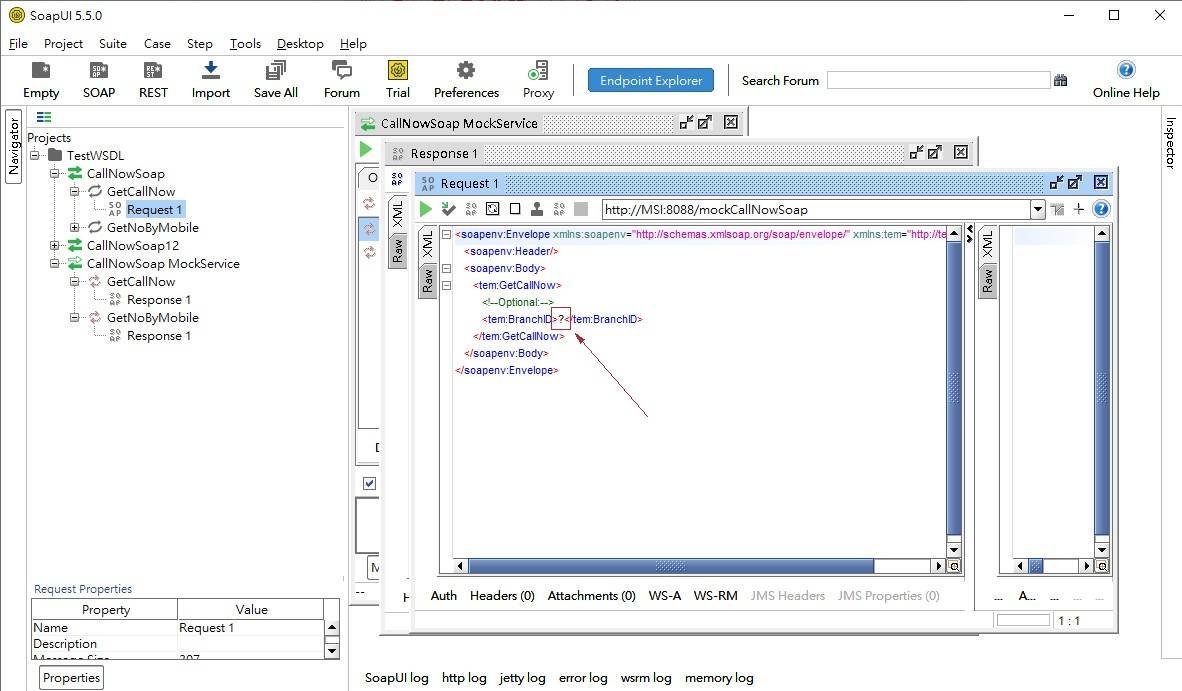Screen dimensions: 1182x691
Task: Open the error log tab
Action: (583, 677)
